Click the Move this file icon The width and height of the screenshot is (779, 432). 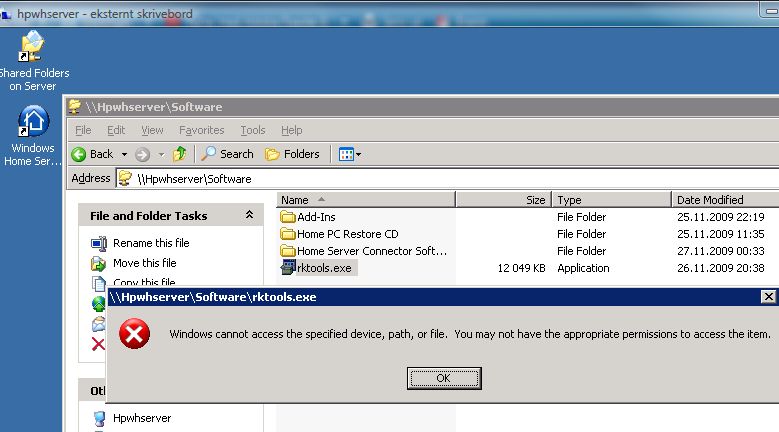pyautogui.click(x=98, y=263)
